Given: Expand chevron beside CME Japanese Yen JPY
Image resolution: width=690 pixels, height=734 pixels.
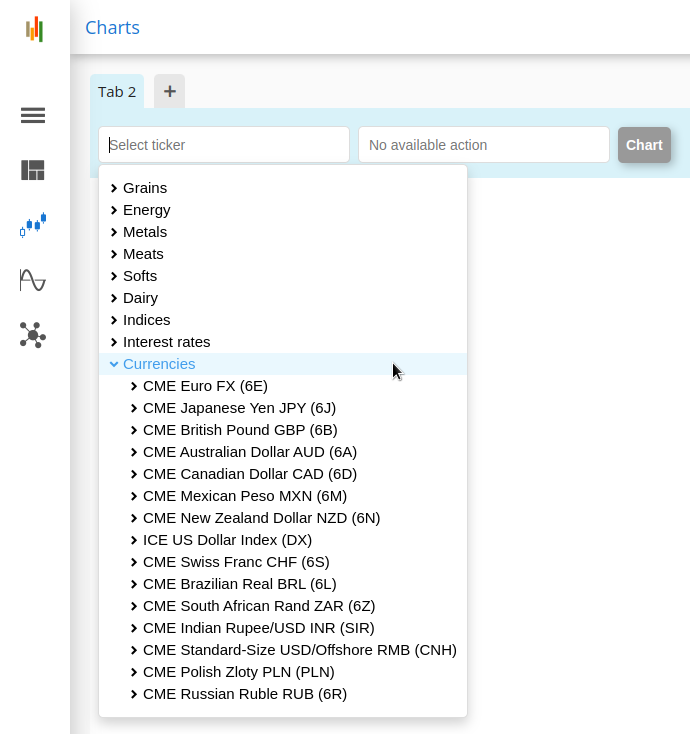Looking at the screenshot, I should tap(134, 408).
